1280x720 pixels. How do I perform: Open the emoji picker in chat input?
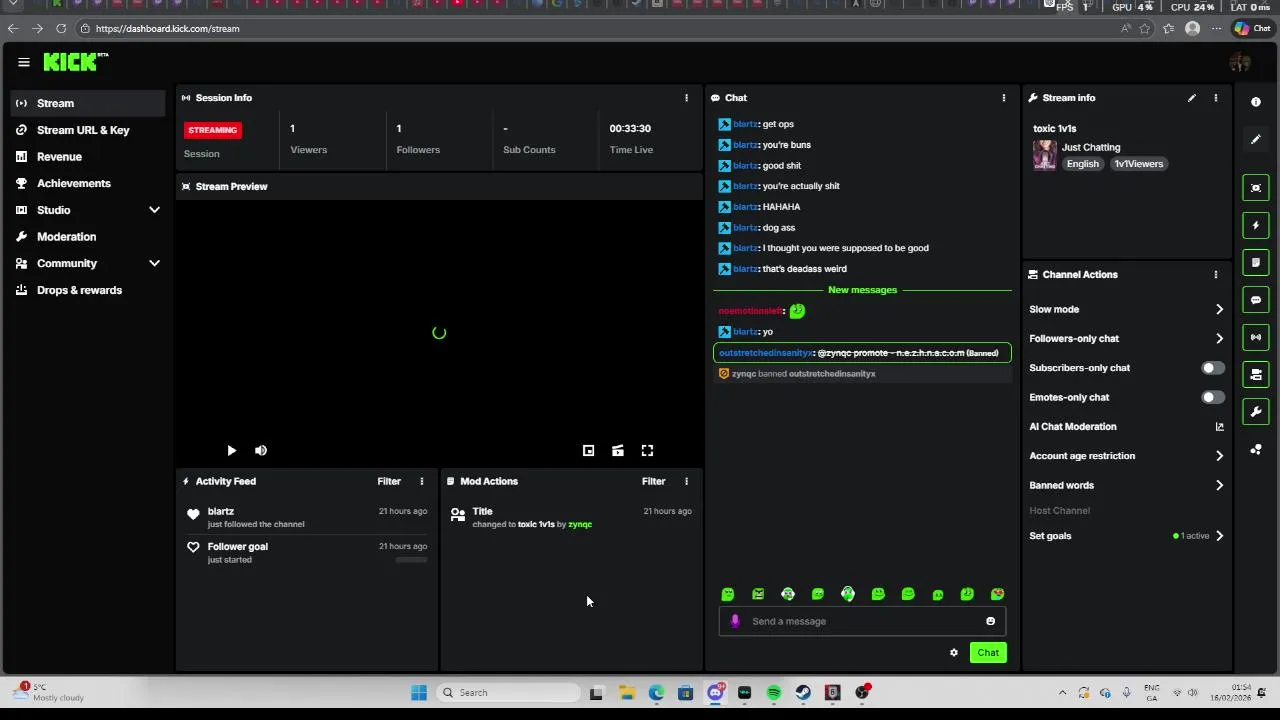991,622
